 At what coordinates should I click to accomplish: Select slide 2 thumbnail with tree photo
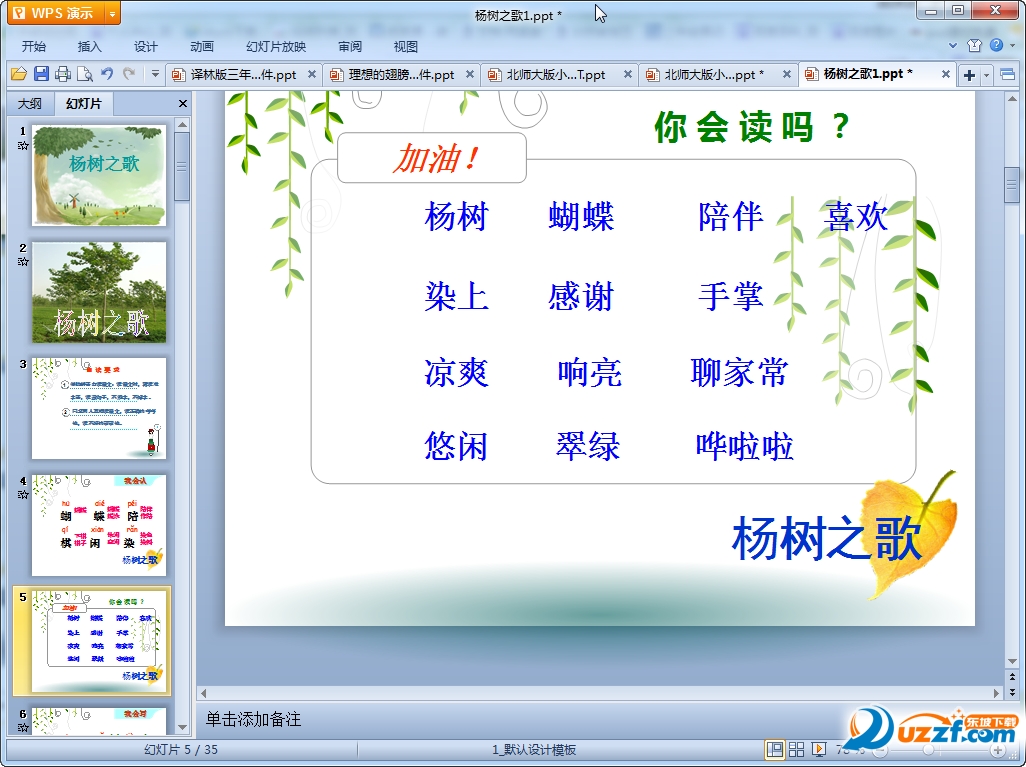[x=99, y=292]
